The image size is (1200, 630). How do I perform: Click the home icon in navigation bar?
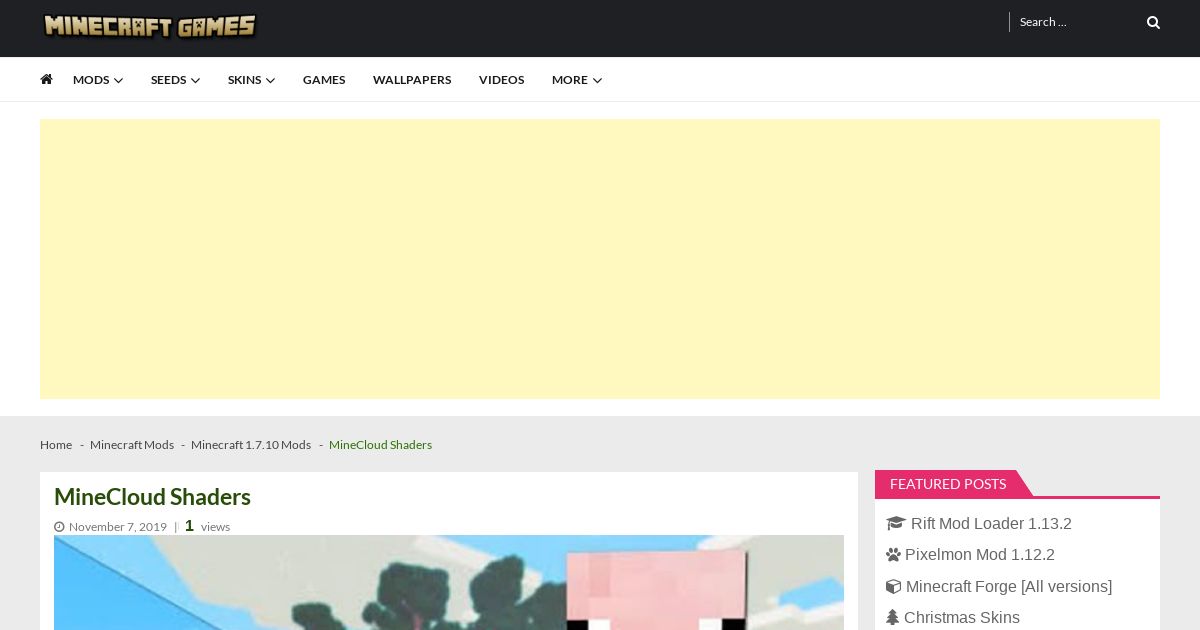[x=46, y=79]
